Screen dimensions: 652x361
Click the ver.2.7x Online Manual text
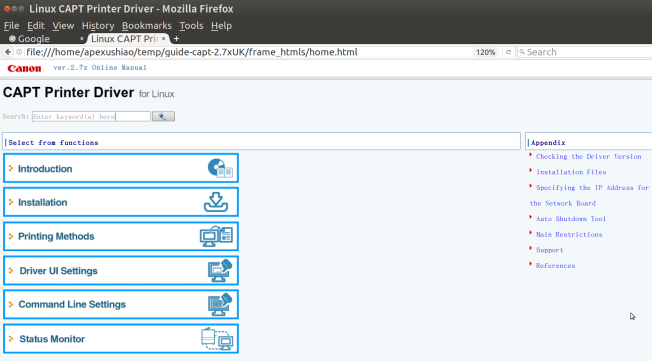(100, 67)
